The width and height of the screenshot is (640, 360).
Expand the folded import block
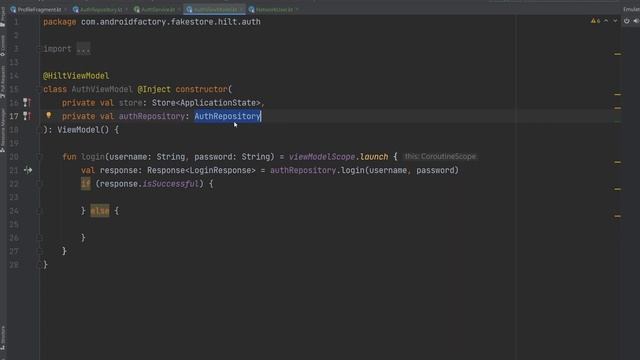pyautogui.click(x=40, y=49)
